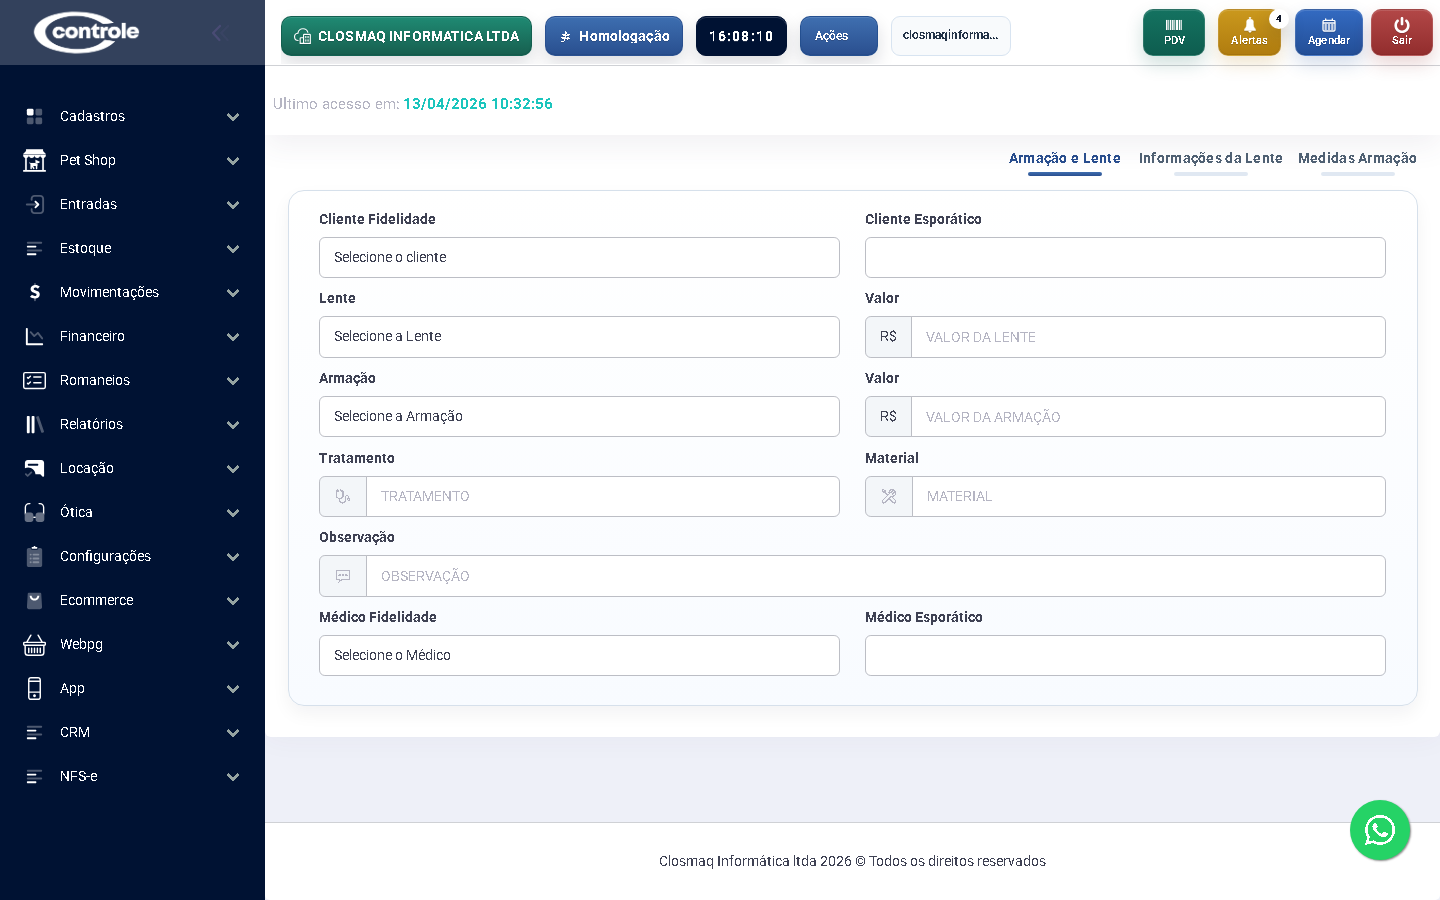The height and width of the screenshot is (900, 1440).
Task: Open the Selecione a Armação dropdown
Action: 579,416
